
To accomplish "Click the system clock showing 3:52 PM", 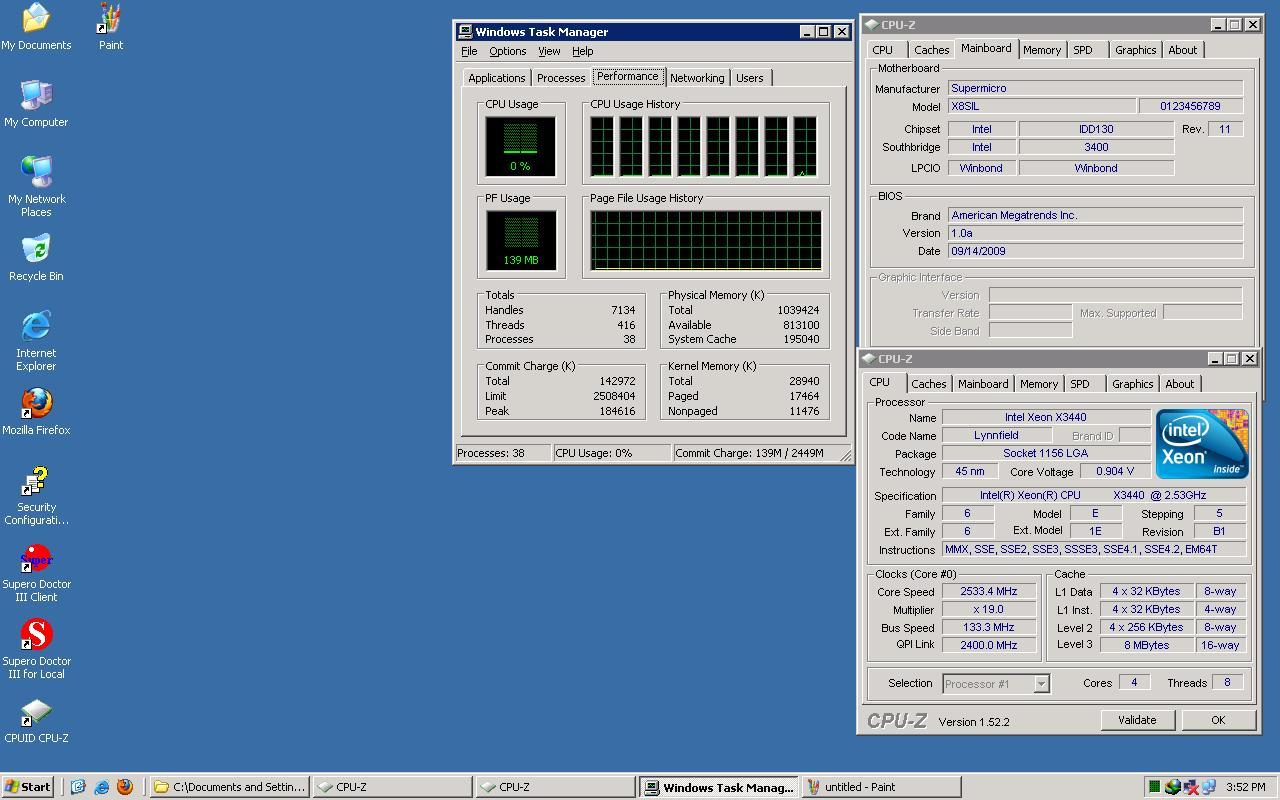I will [1245, 787].
